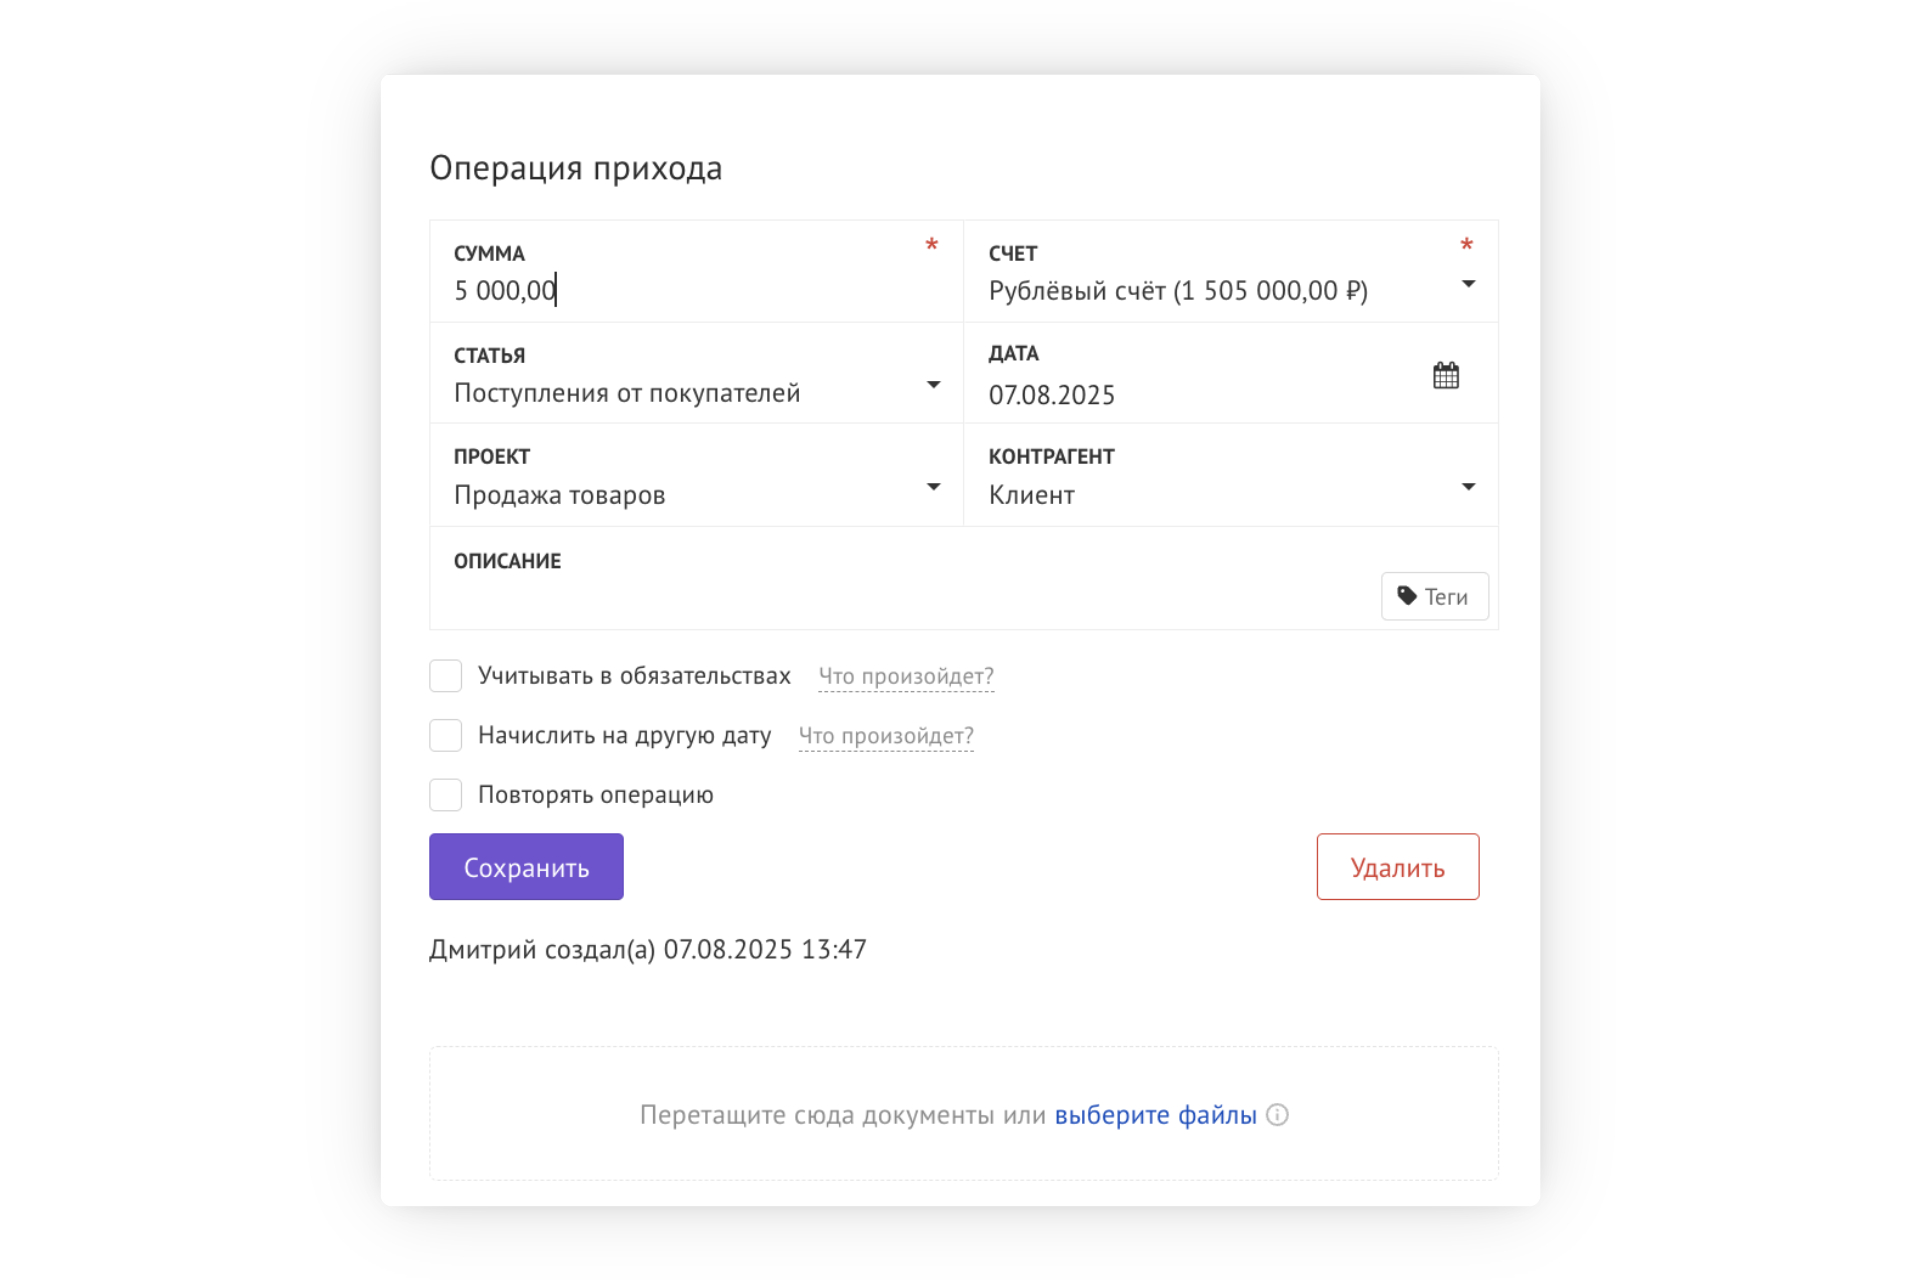1920x1280 pixels.
Task: Click the info icon beside file upload
Action: click(x=1277, y=1114)
